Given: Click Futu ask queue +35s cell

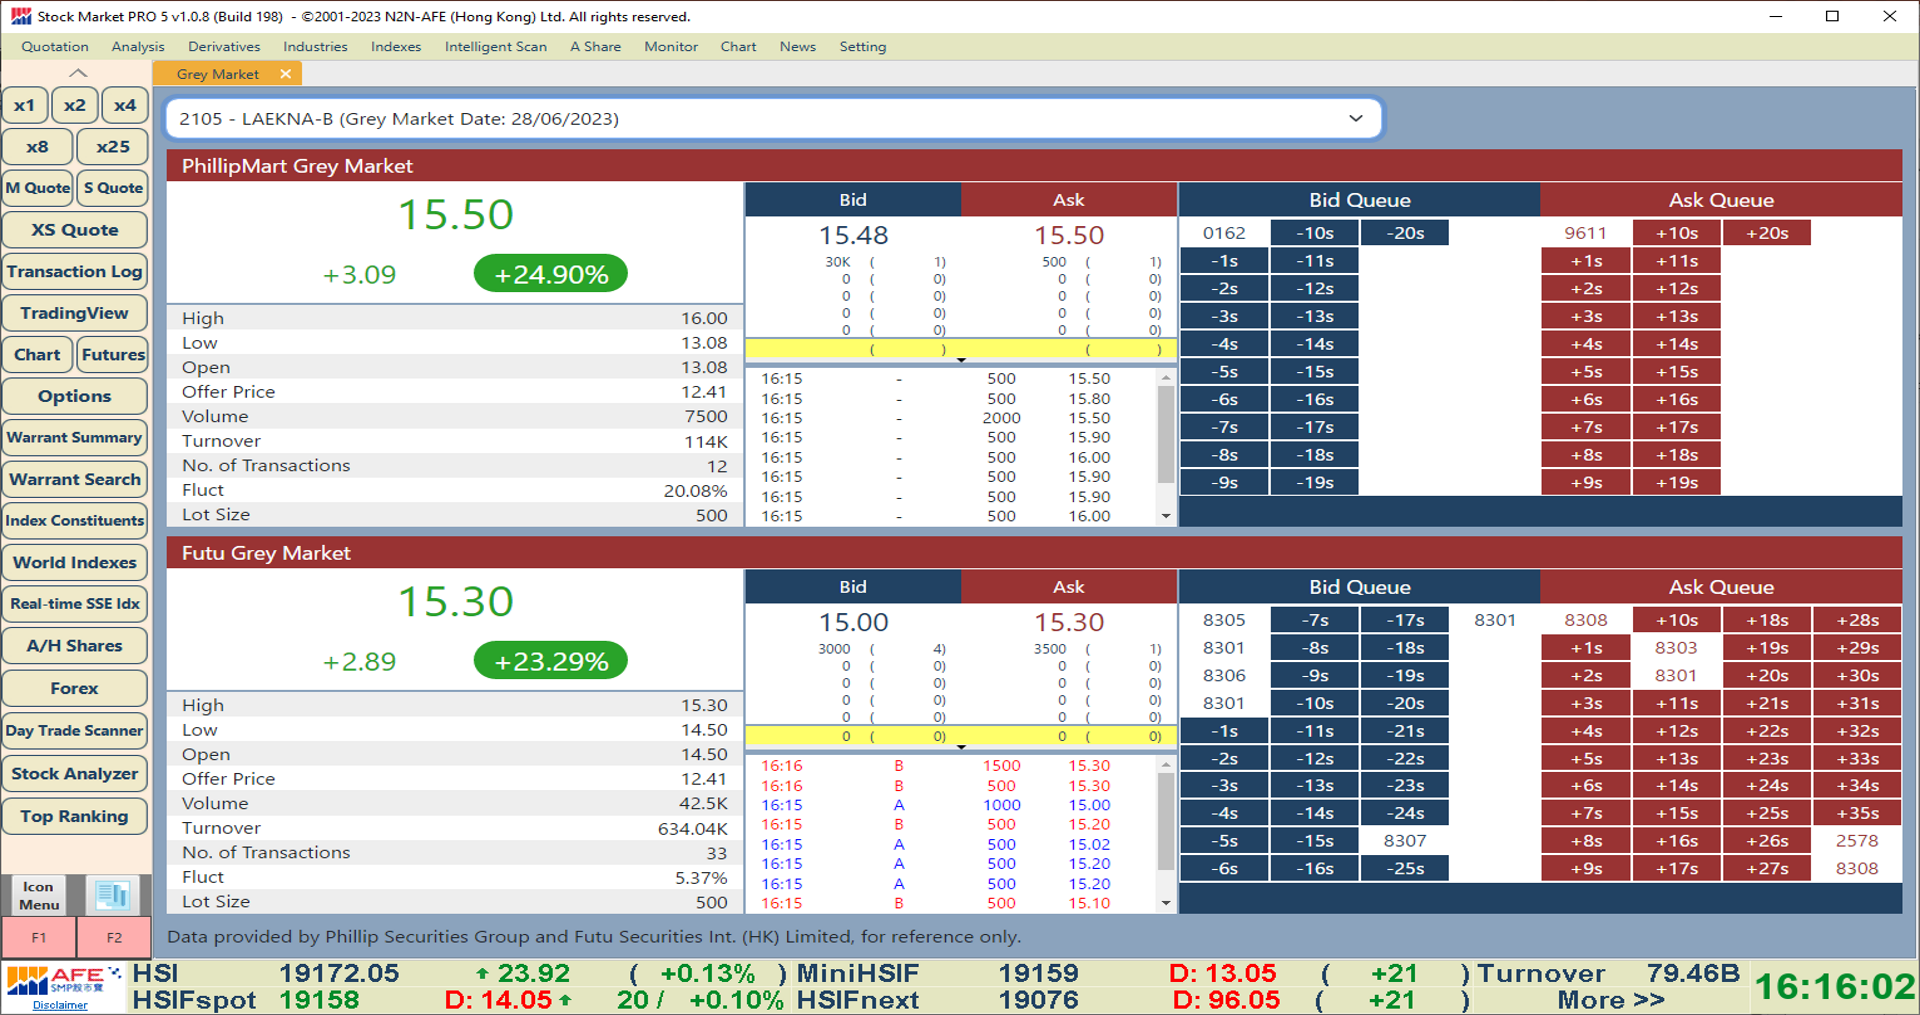Looking at the screenshot, I should click(1857, 813).
